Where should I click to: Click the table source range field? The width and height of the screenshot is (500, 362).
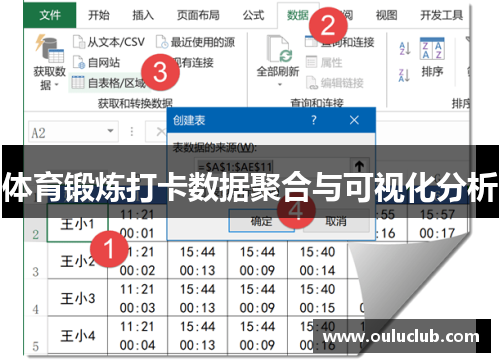pyautogui.click(x=273, y=166)
